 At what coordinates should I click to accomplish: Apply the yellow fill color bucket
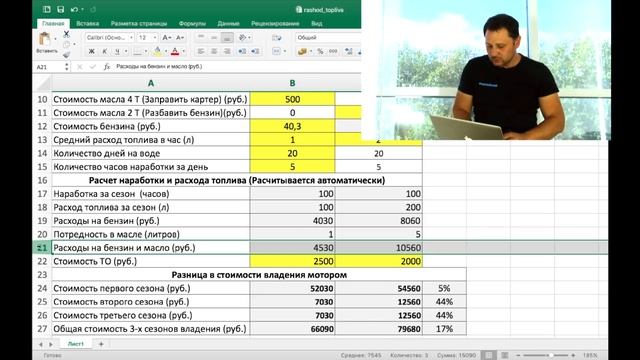click(x=158, y=51)
